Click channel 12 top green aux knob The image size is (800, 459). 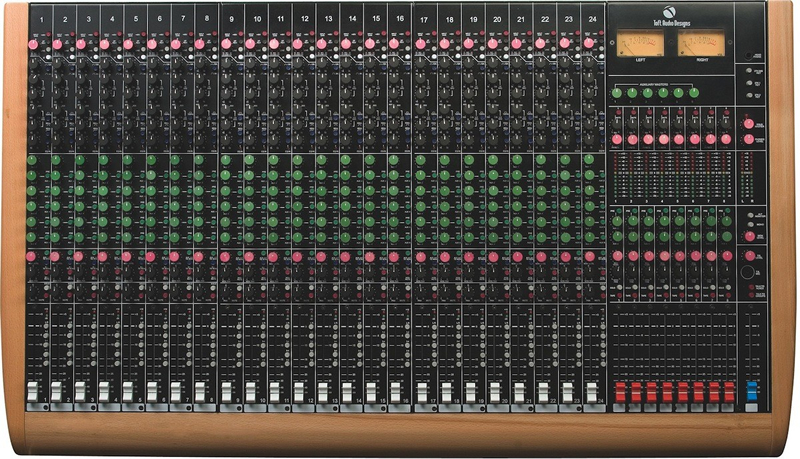point(297,160)
